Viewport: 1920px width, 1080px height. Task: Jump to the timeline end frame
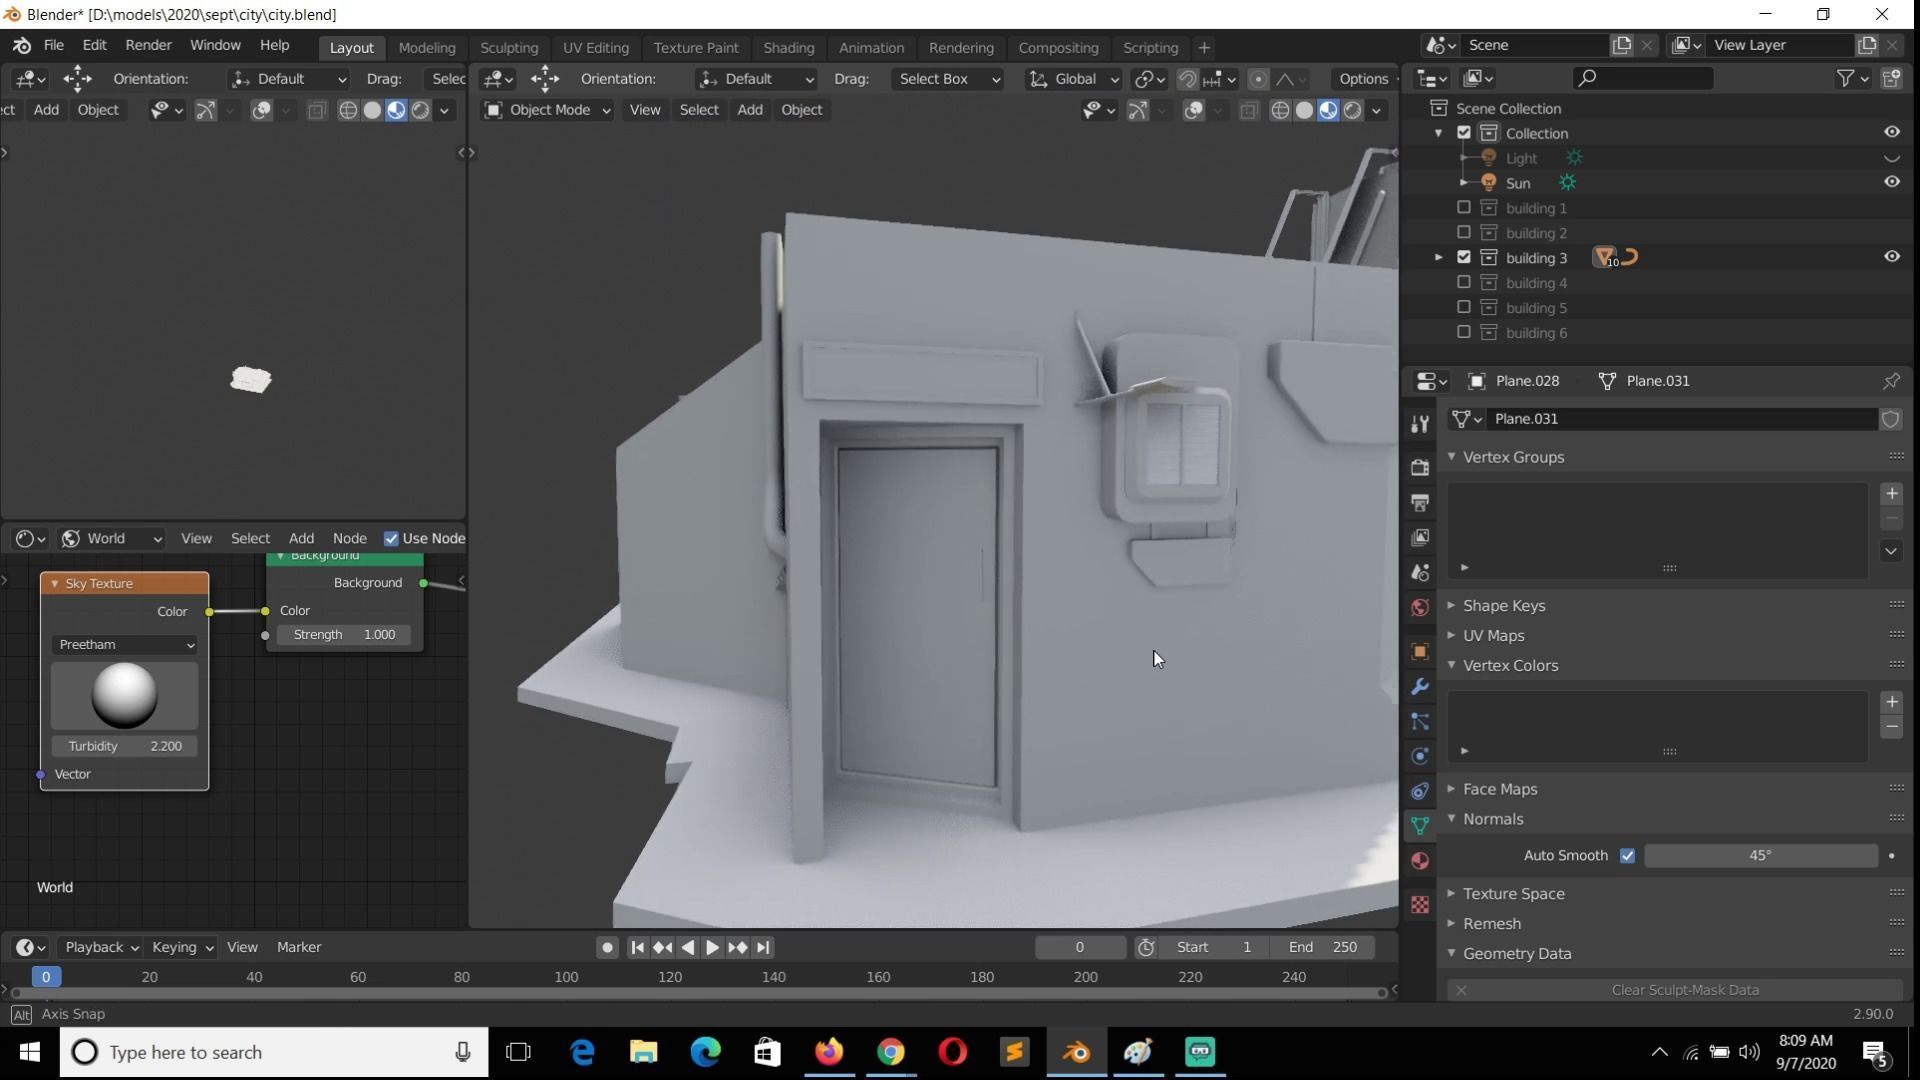pyautogui.click(x=763, y=947)
